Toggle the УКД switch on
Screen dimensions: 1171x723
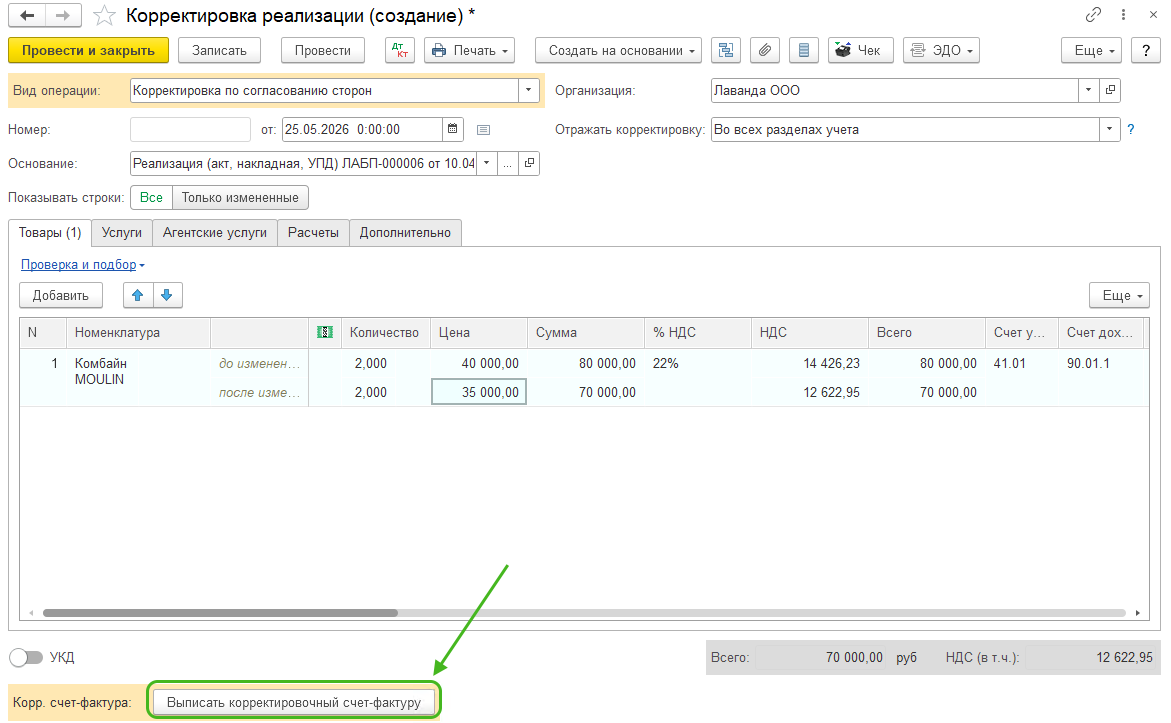[26, 657]
